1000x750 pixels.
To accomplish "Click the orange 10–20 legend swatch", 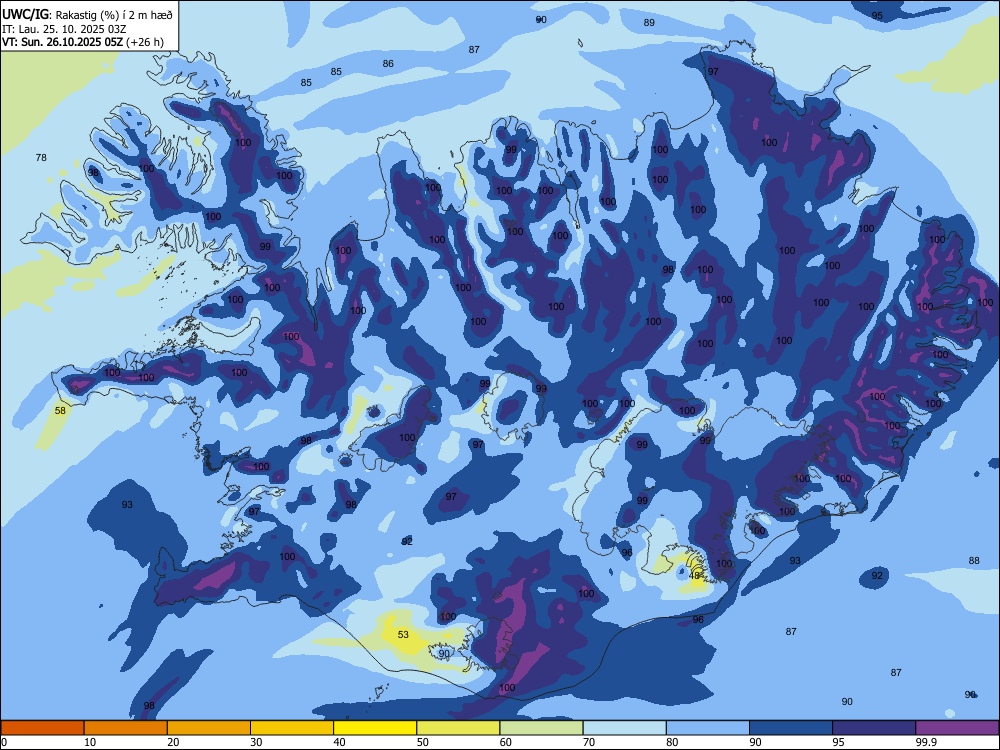I will 126,728.
